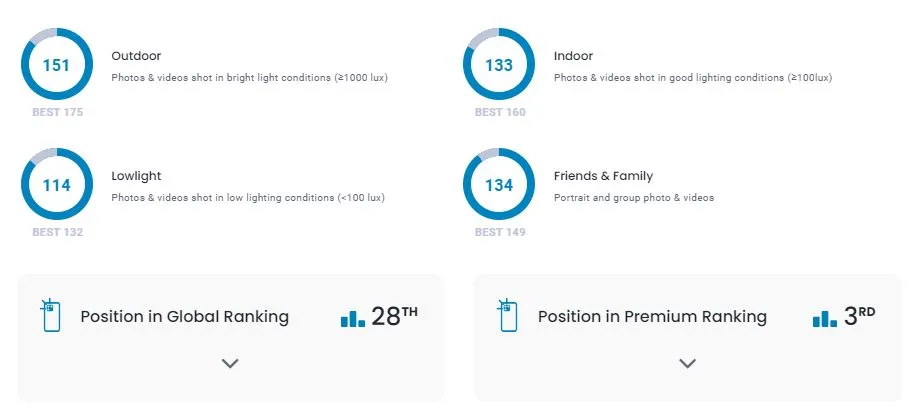Image resolution: width=913 pixels, height=413 pixels.
Task: Click the 28TH global rank value
Action: (x=394, y=316)
